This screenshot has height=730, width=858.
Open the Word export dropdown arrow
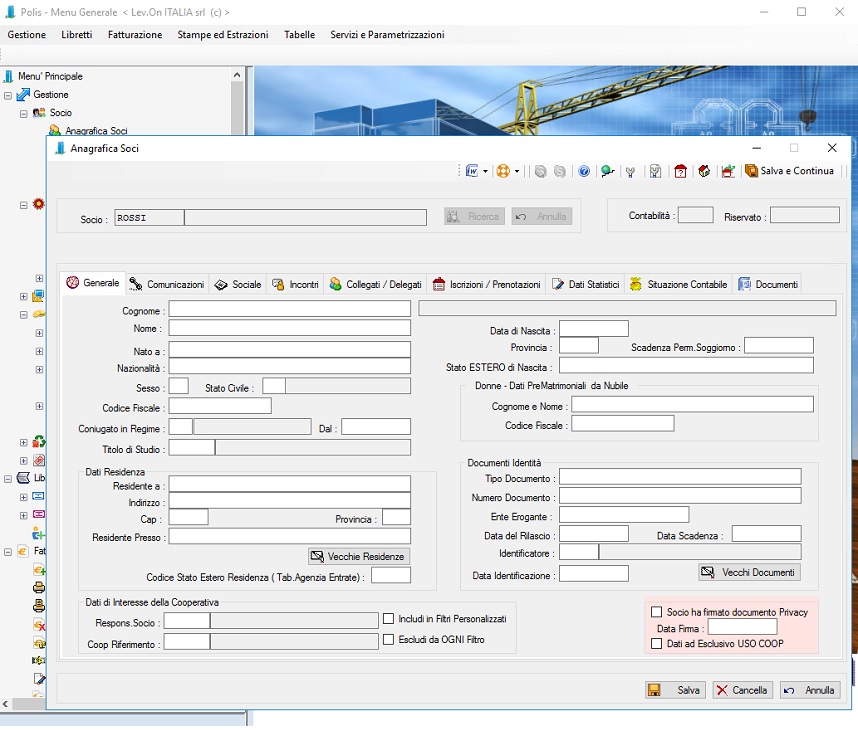[x=485, y=172]
